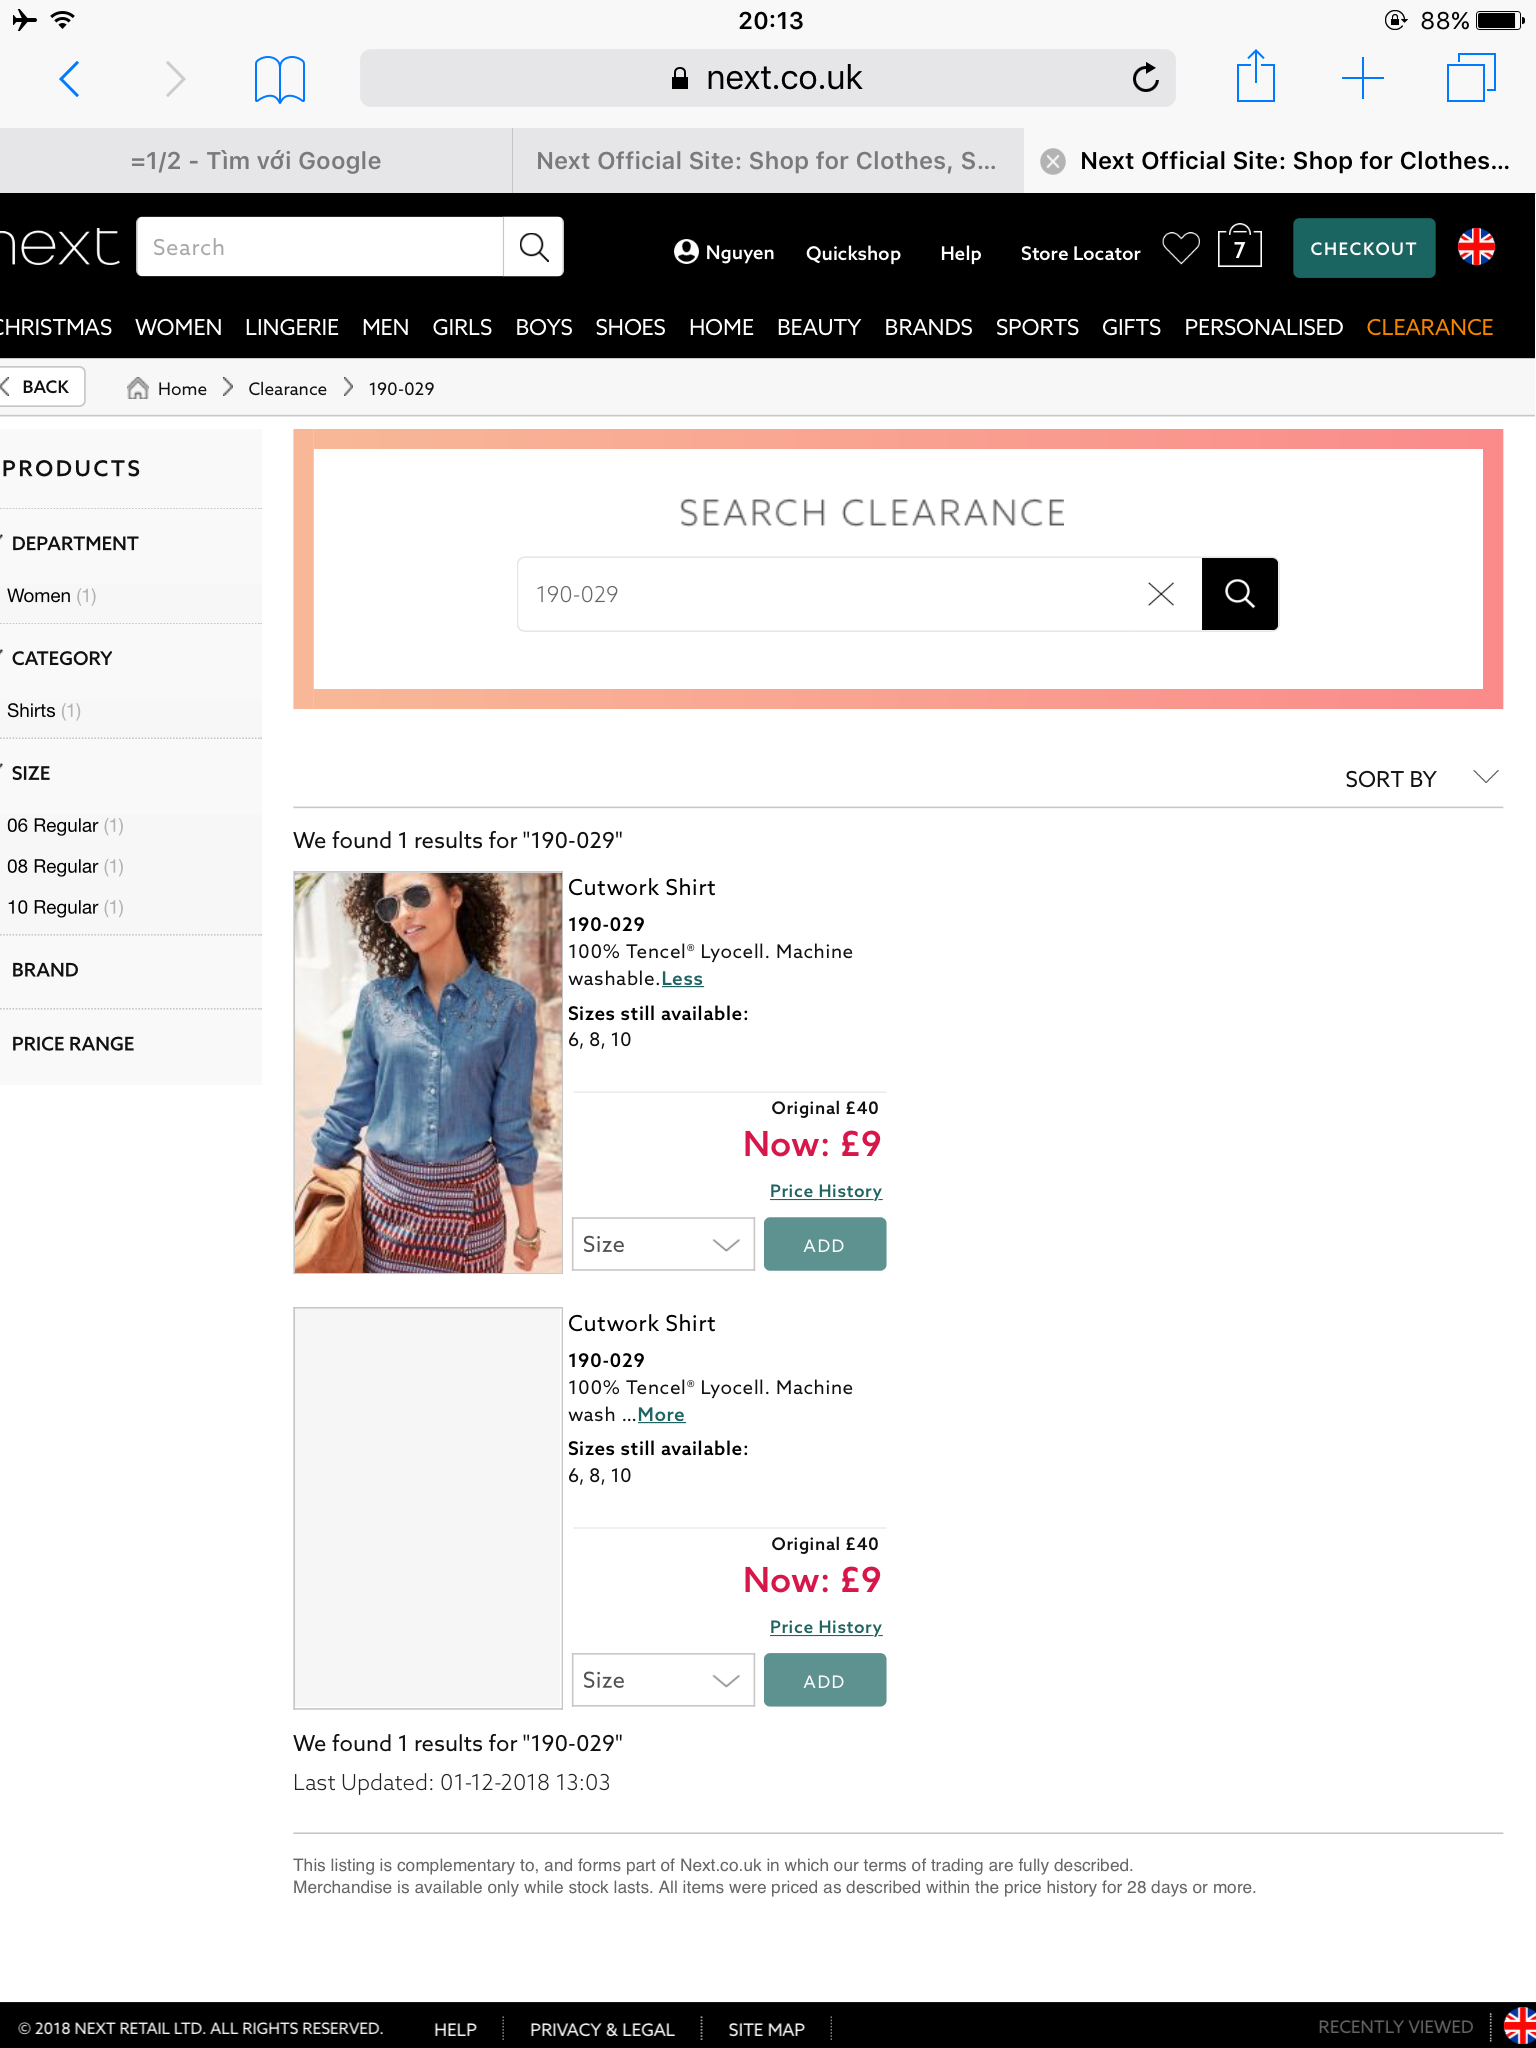Open favourites heart icon

[x=1181, y=248]
